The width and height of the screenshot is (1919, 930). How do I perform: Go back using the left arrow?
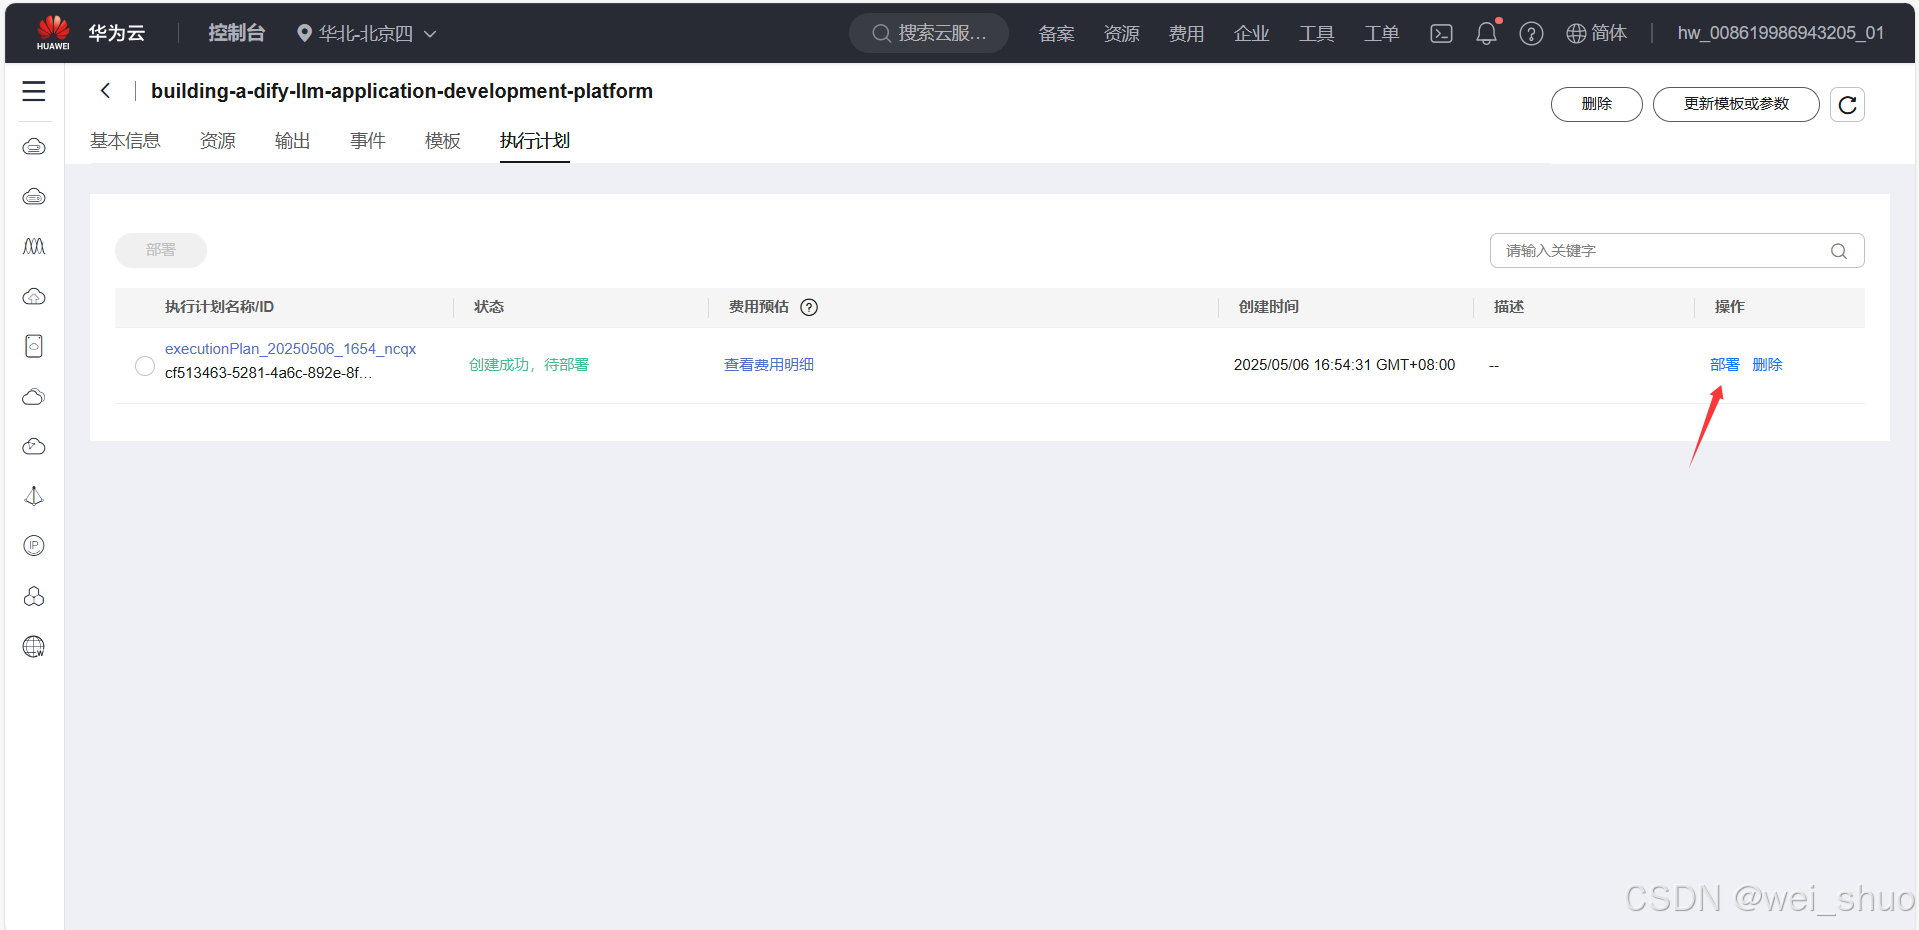[105, 91]
